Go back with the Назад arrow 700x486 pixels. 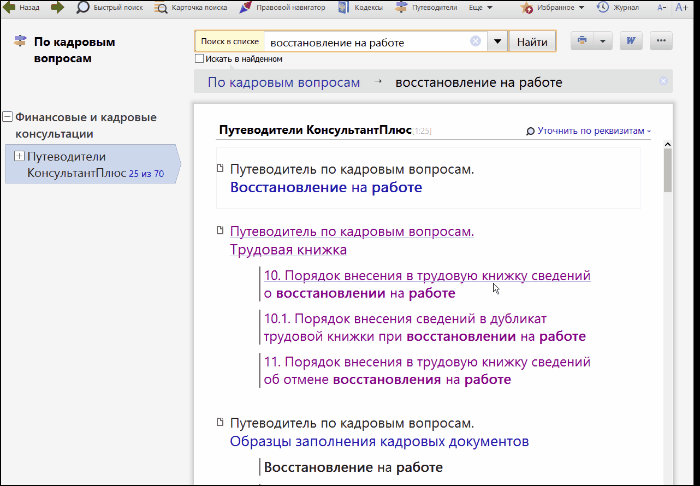click(21, 8)
